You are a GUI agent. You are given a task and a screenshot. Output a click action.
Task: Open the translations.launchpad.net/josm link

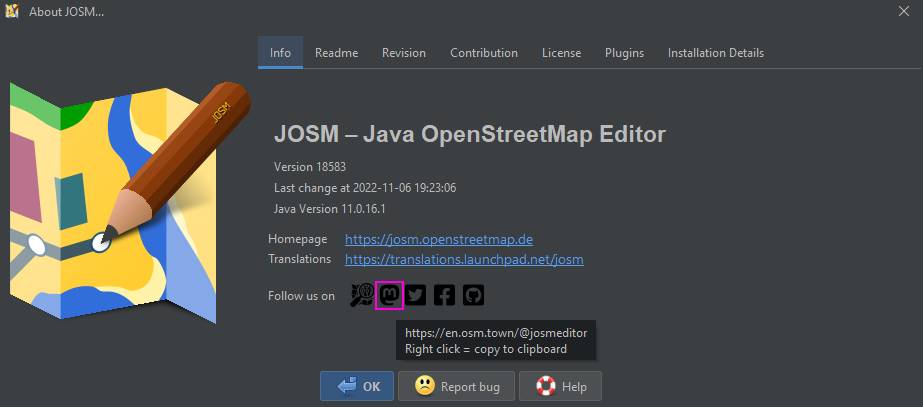click(x=464, y=259)
